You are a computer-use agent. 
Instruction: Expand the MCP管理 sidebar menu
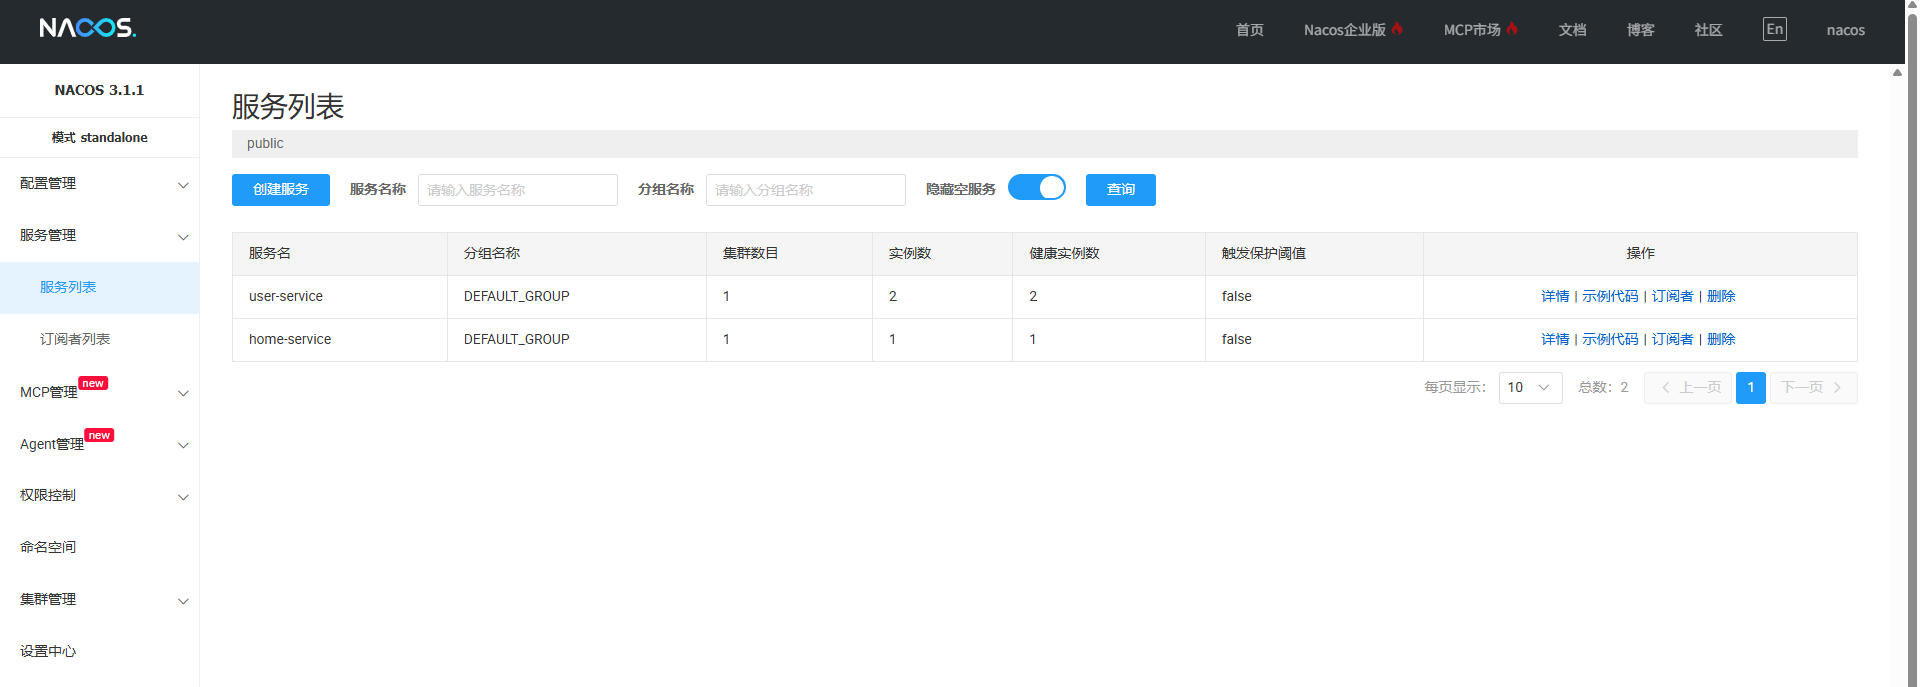99,392
